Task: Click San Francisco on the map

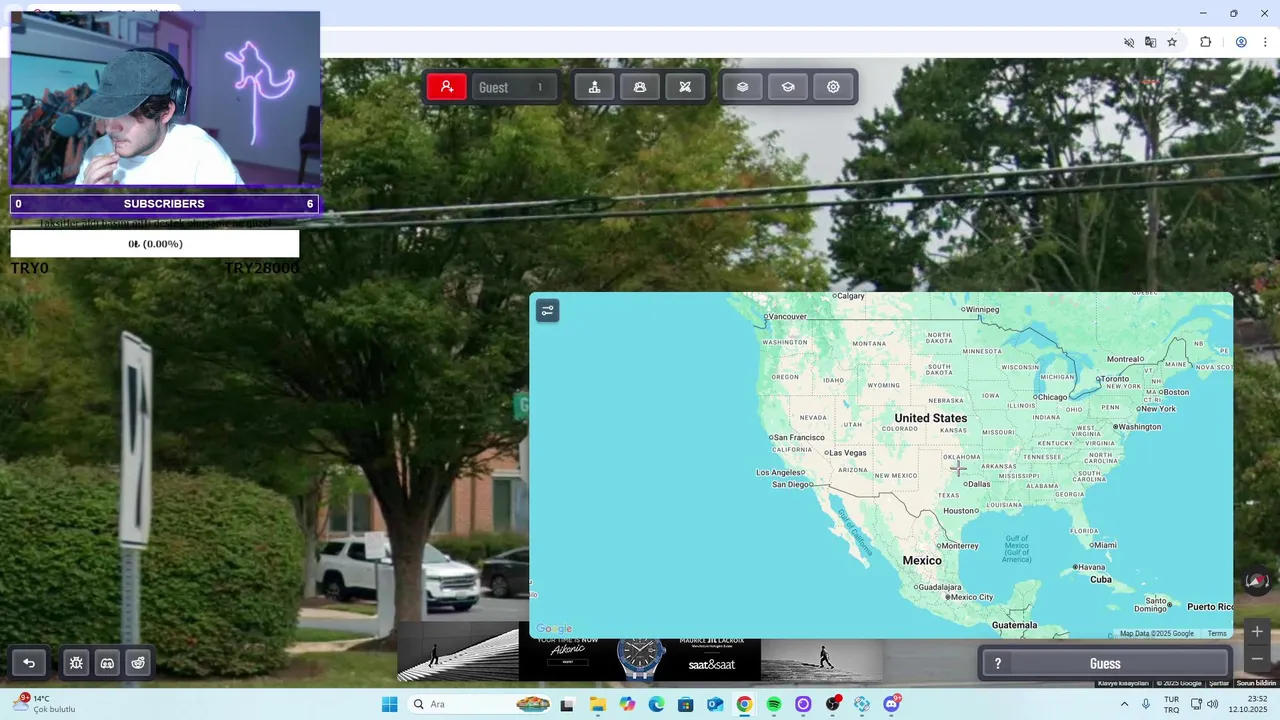Action: (x=797, y=437)
